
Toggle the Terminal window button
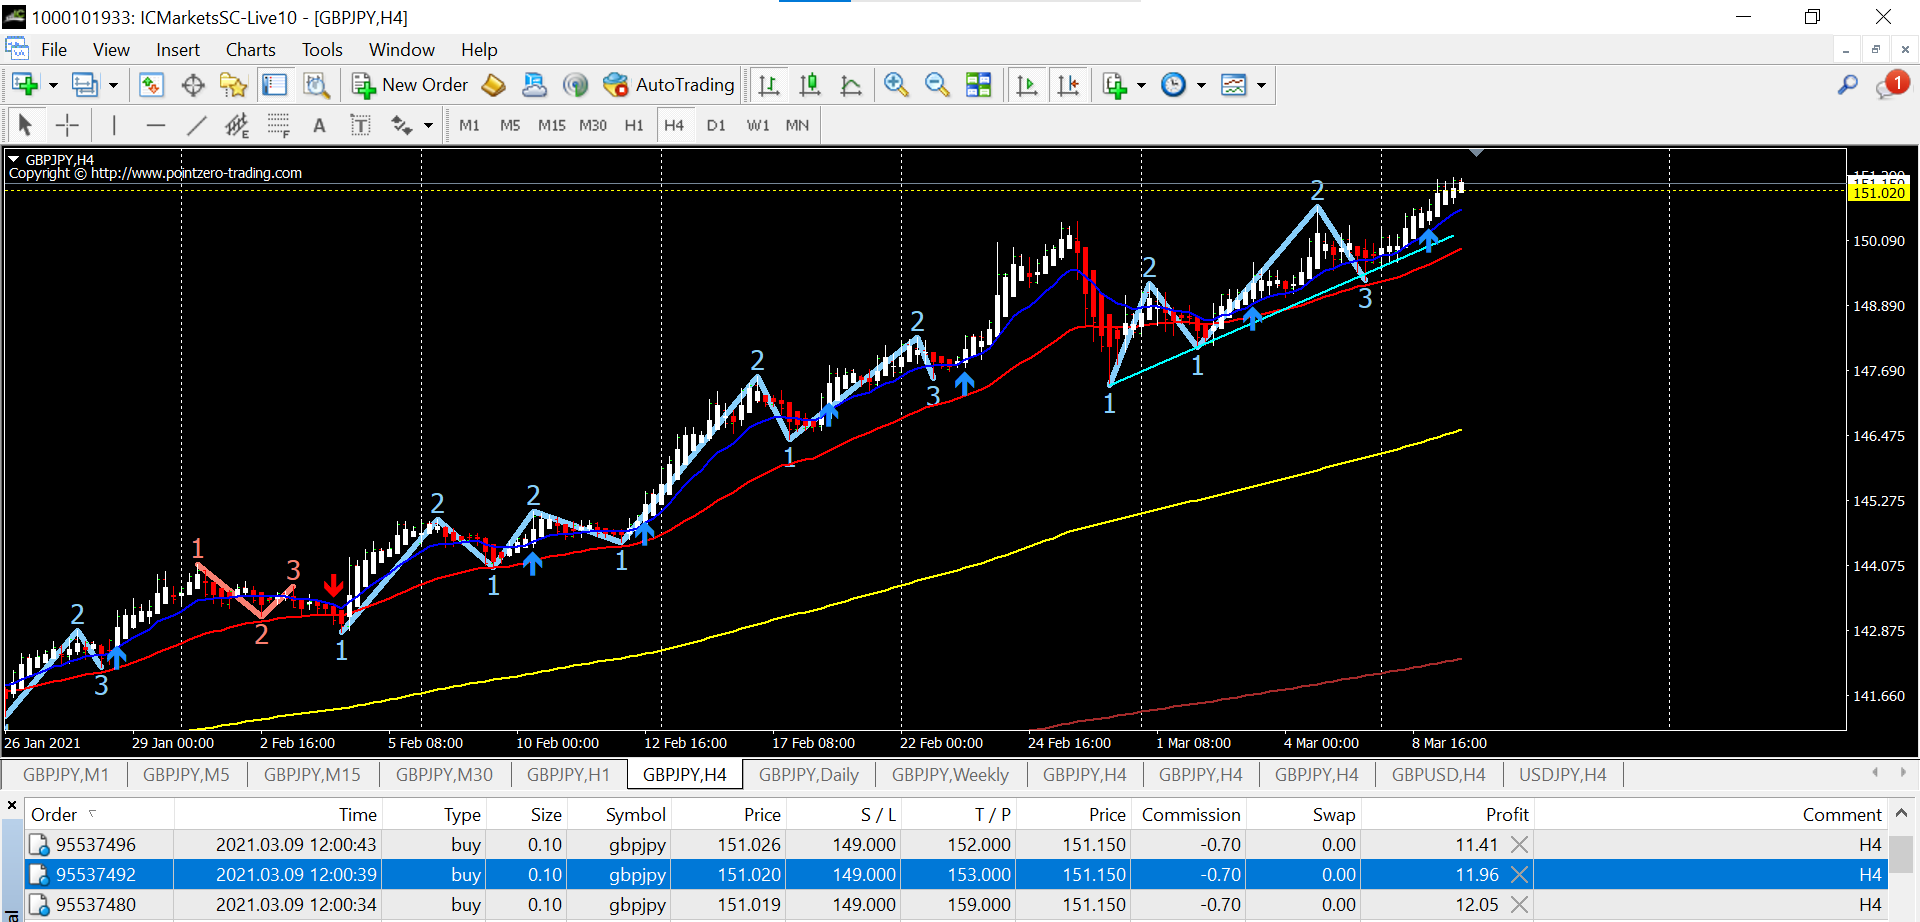click(274, 85)
